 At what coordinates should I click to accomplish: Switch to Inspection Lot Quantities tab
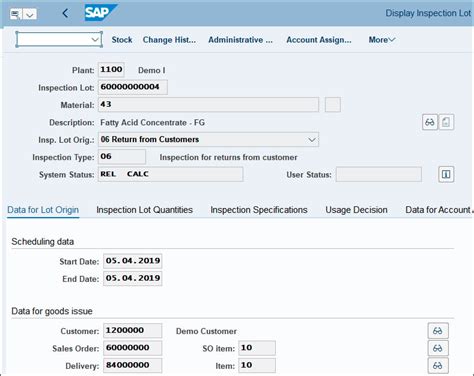(144, 210)
